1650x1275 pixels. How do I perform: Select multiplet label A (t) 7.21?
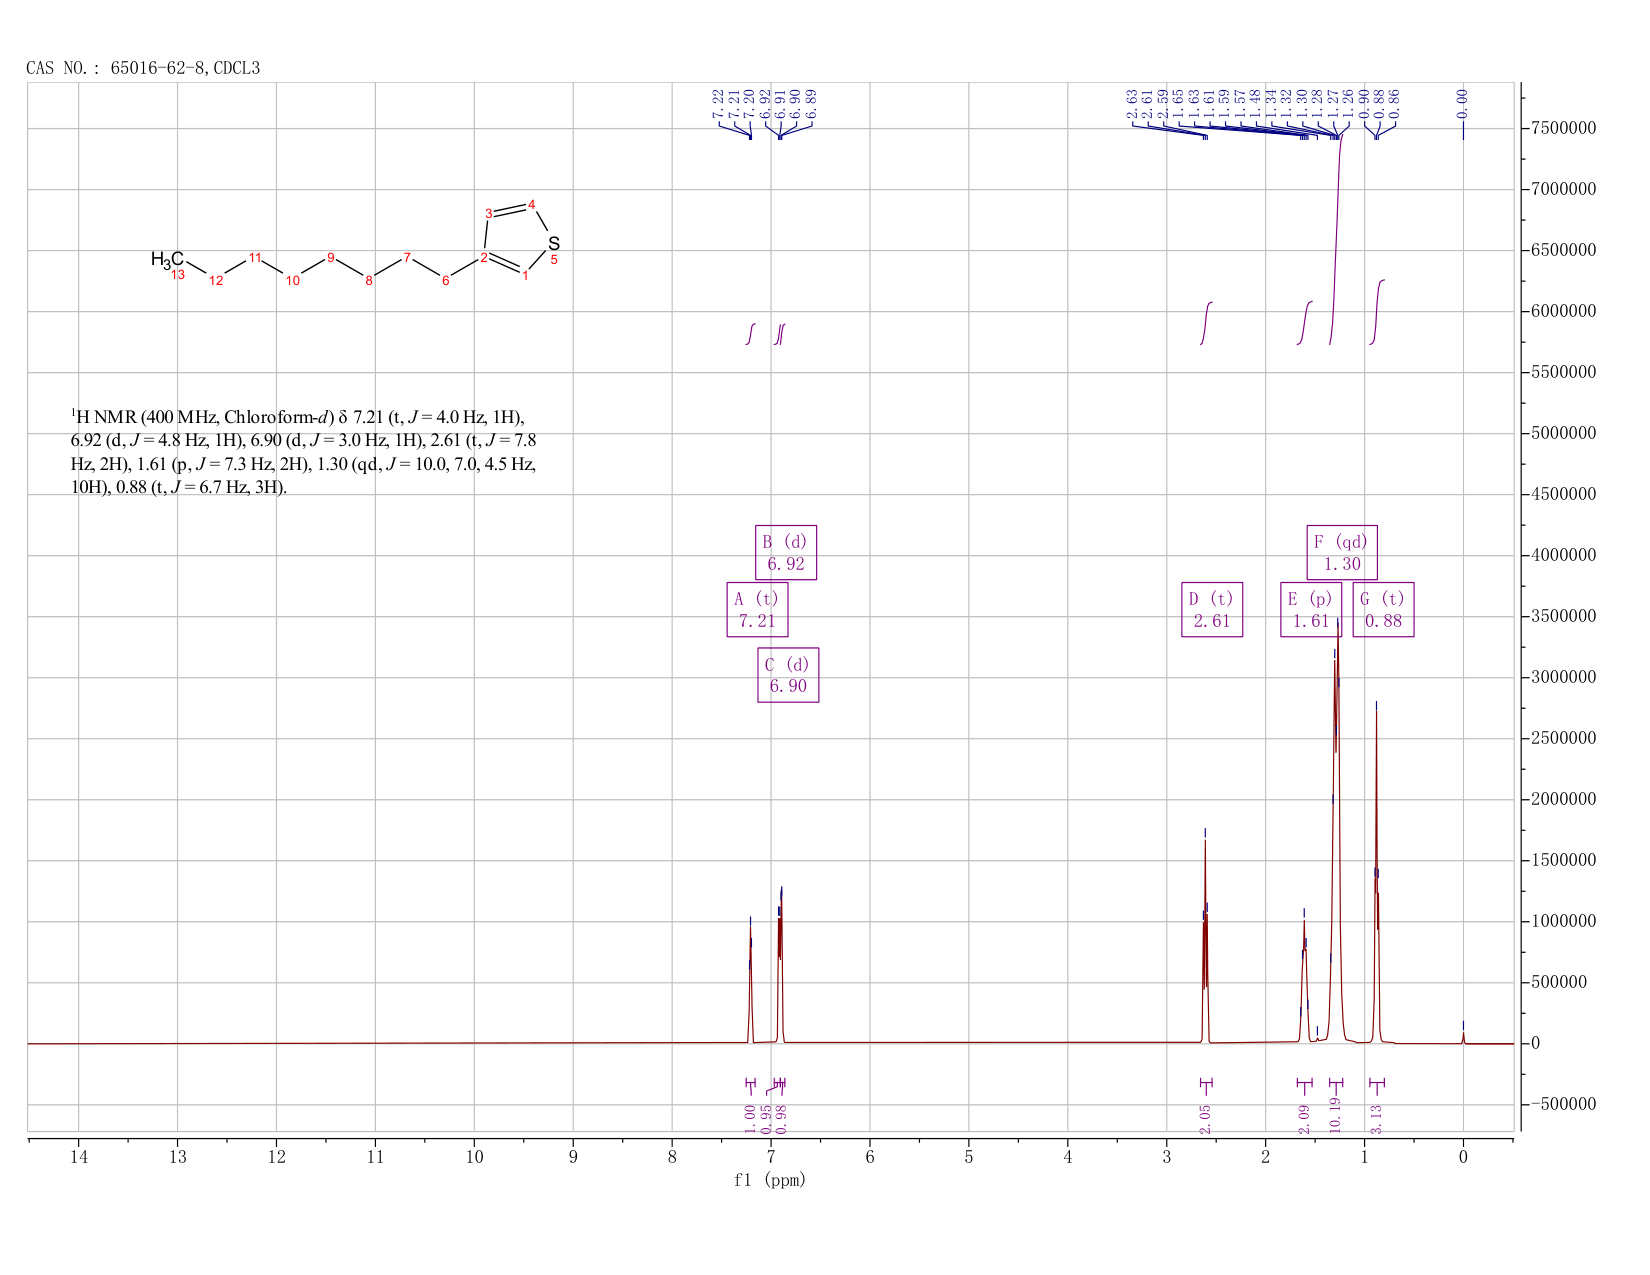coord(757,610)
